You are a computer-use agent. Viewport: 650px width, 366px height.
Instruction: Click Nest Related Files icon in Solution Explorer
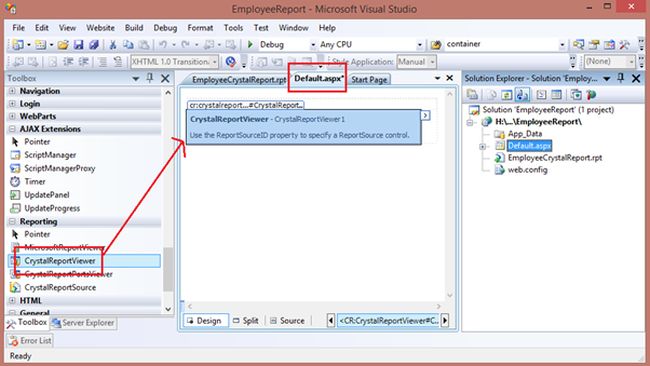[522, 95]
